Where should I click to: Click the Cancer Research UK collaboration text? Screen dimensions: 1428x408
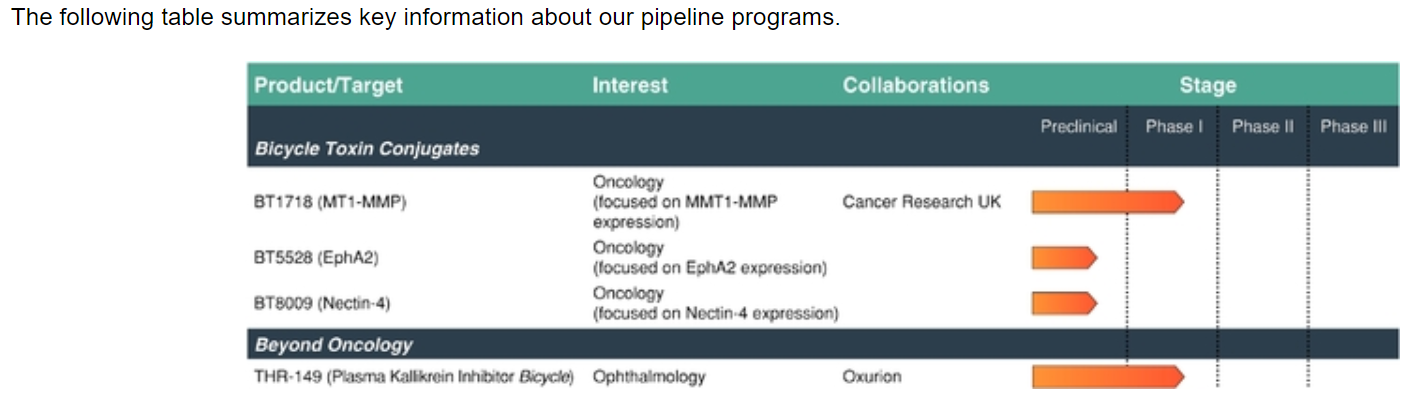coord(921,202)
